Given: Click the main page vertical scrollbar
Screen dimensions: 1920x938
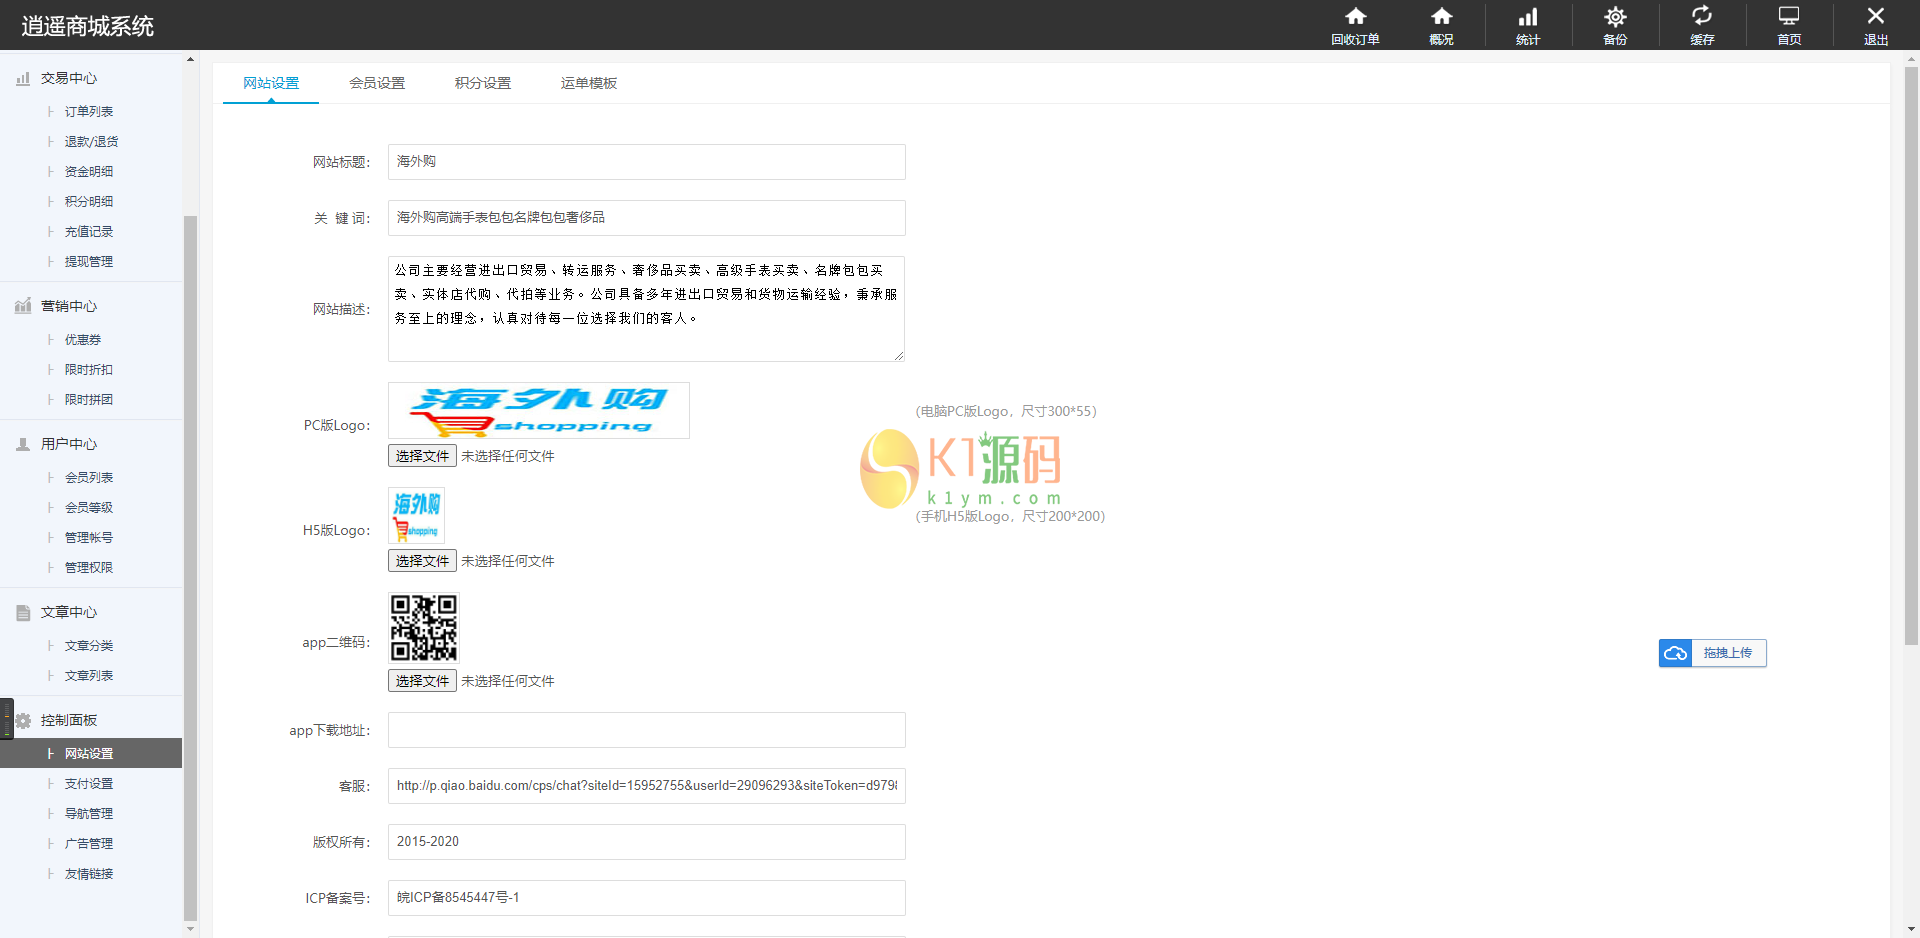Looking at the screenshot, I should (1911, 355).
